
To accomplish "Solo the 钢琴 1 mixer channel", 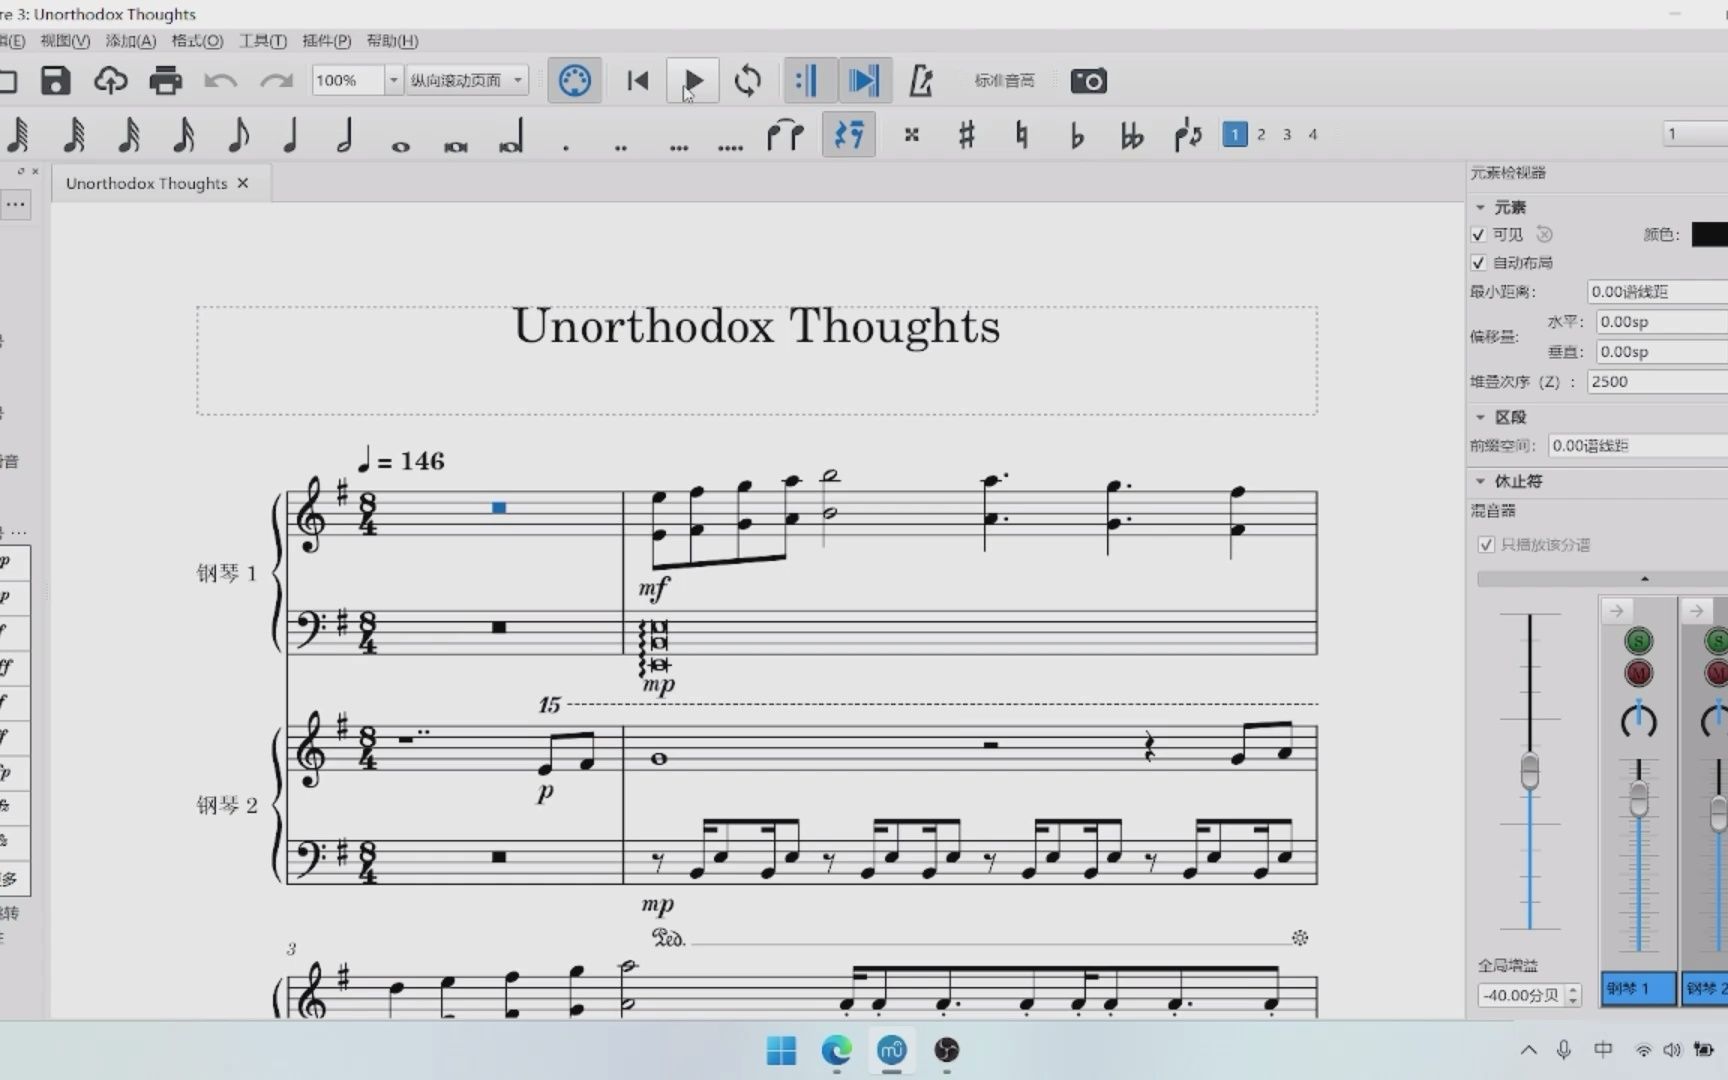I will click(1638, 641).
